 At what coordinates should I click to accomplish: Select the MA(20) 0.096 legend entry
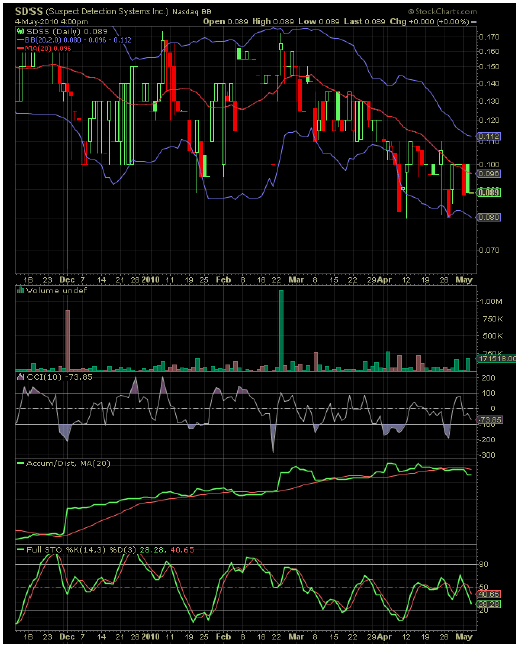click(48, 48)
